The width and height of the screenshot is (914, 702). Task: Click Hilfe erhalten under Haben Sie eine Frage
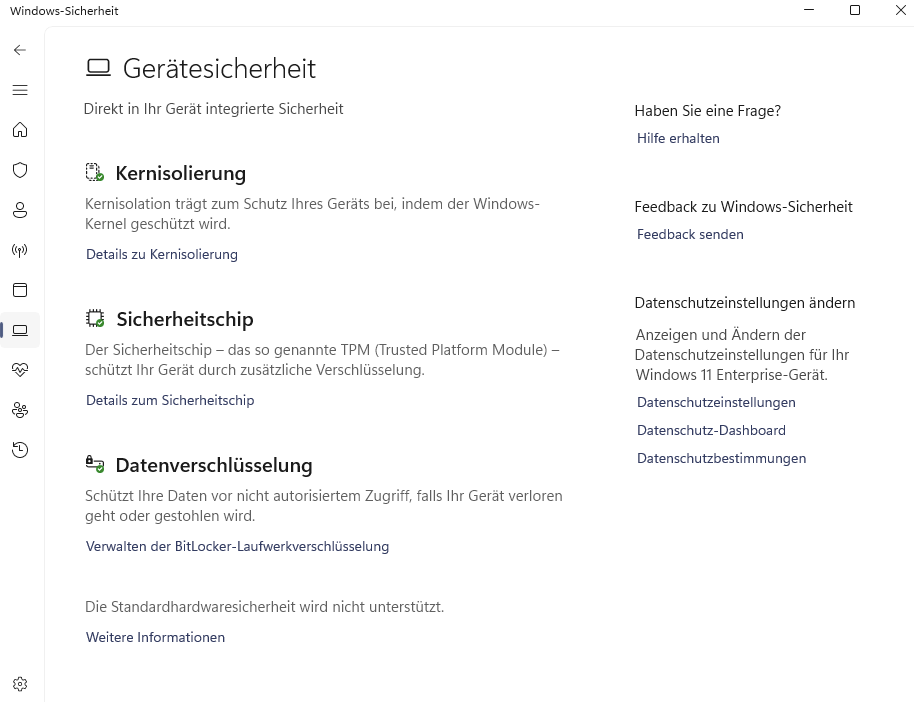click(678, 138)
